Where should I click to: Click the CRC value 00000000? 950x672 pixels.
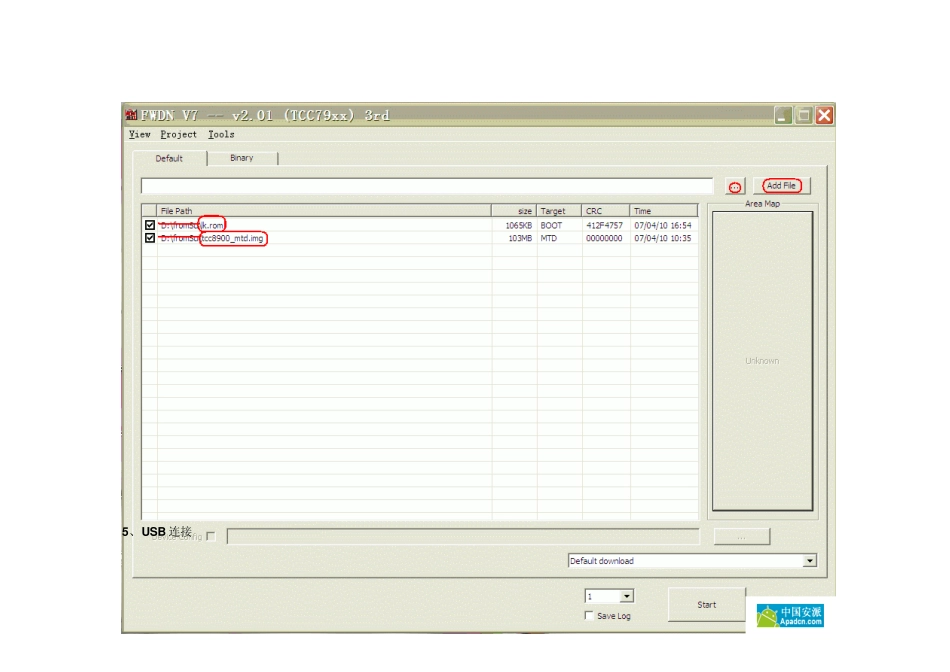604,239
